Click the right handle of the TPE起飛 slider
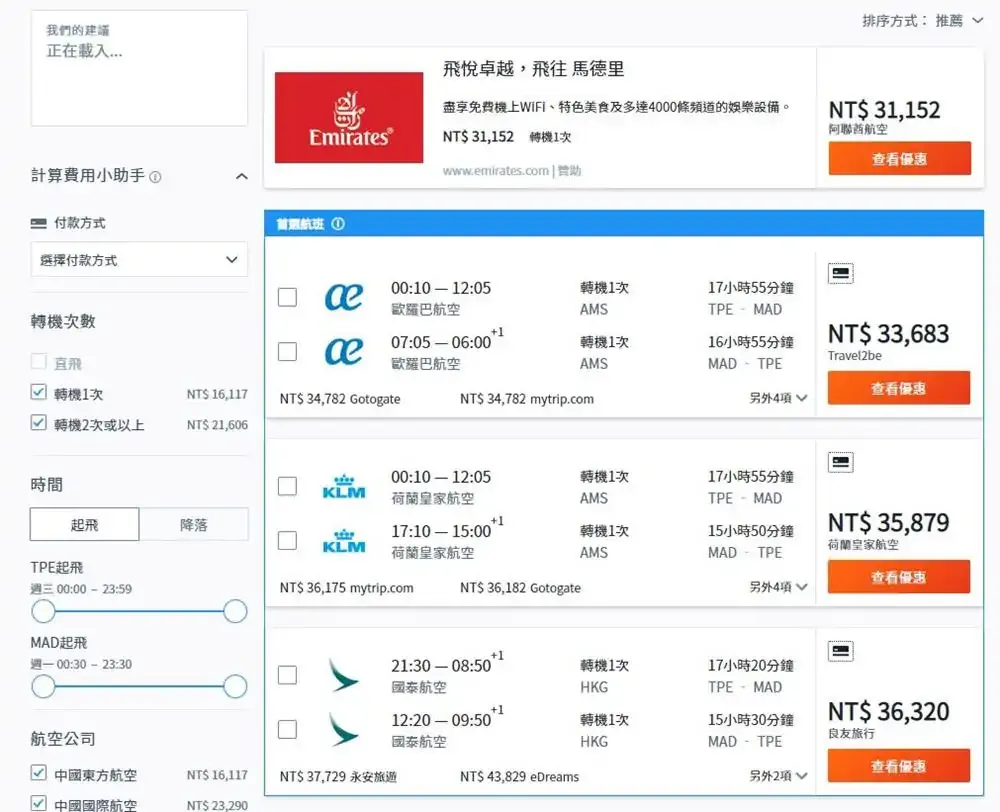The width and height of the screenshot is (1000, 812). pos(235,611)
